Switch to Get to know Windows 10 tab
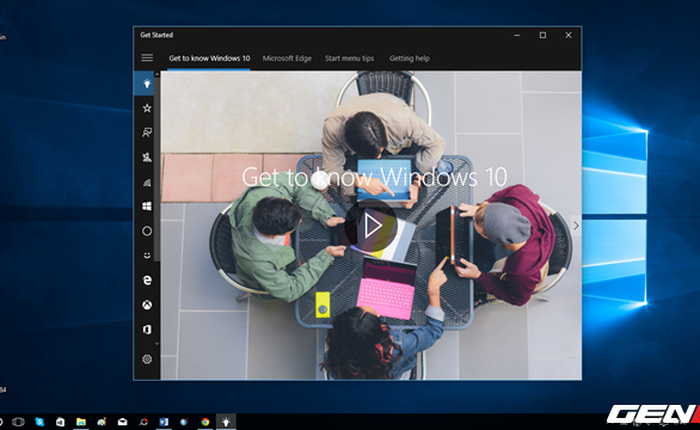This screenshot has width=700, height=430. coord(209,58)
